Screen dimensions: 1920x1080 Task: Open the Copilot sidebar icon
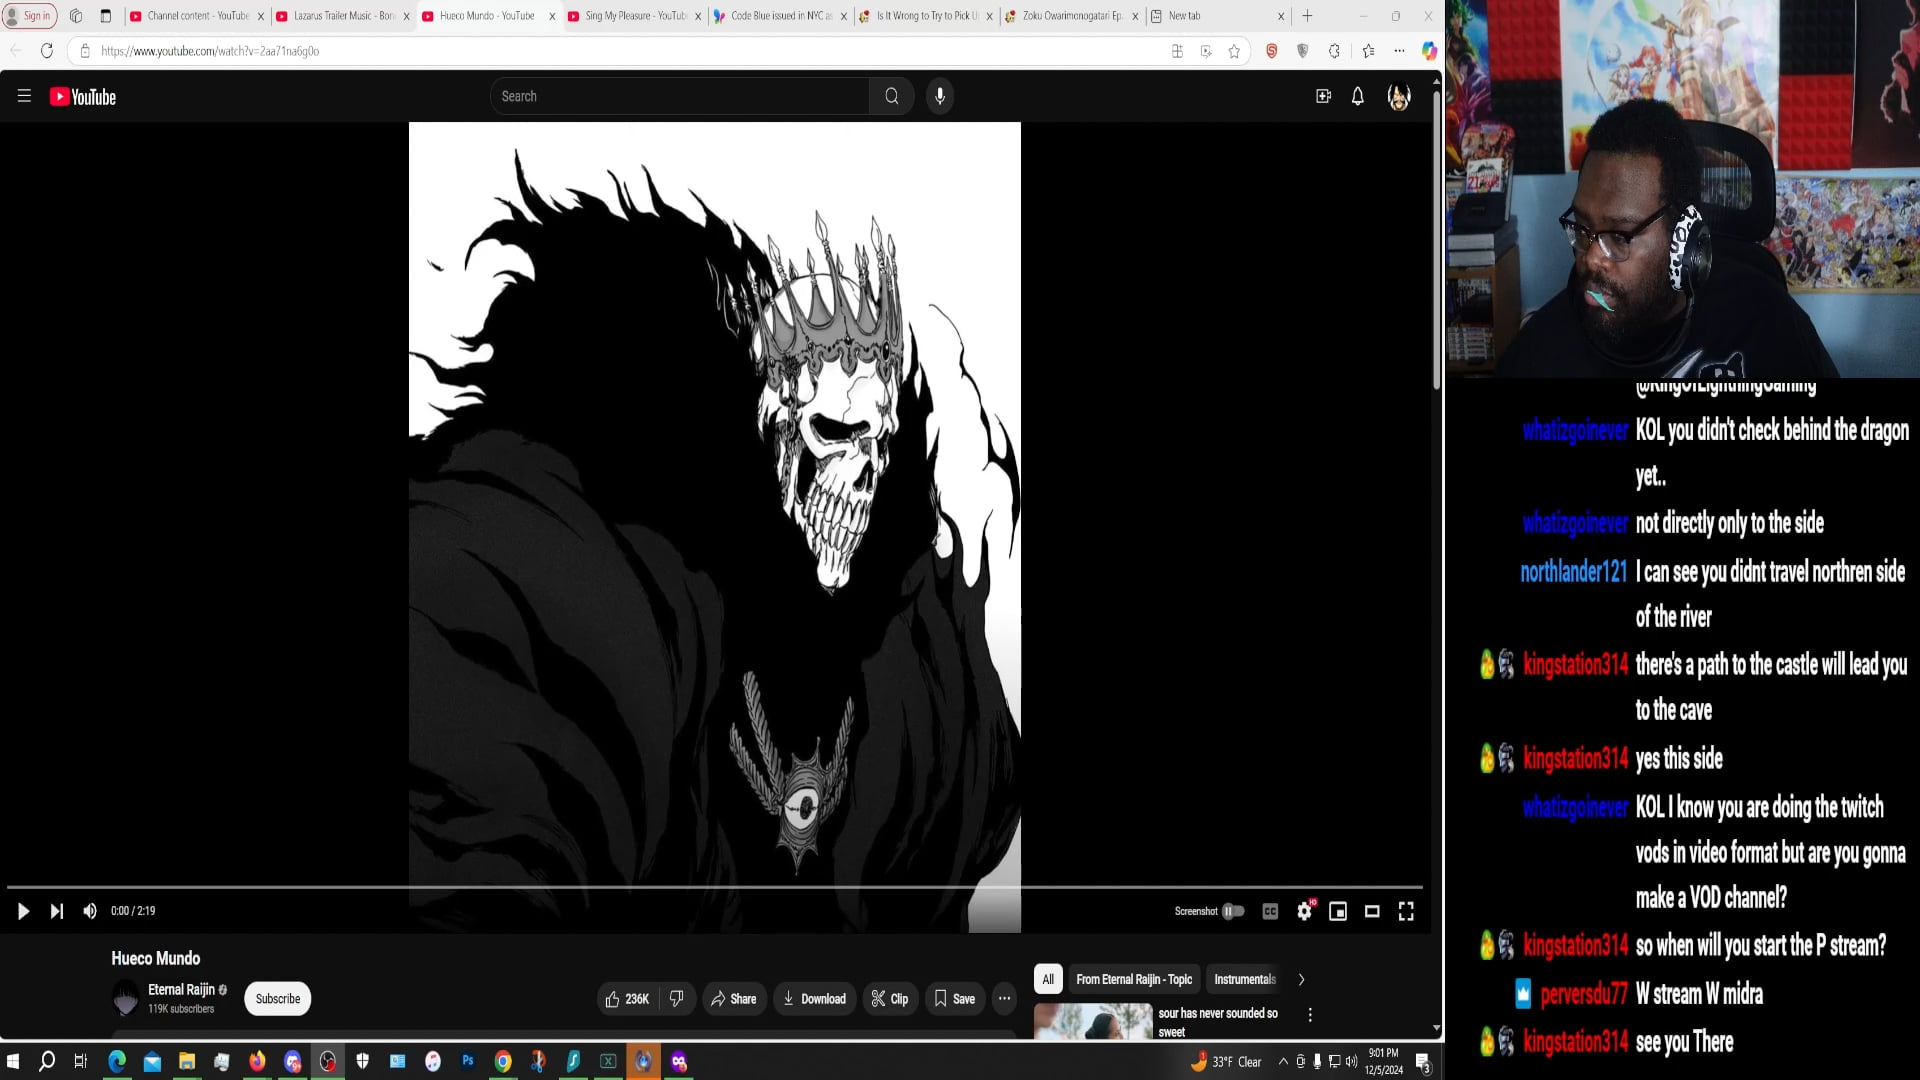pyautogui.click(x=1429, y=51)
